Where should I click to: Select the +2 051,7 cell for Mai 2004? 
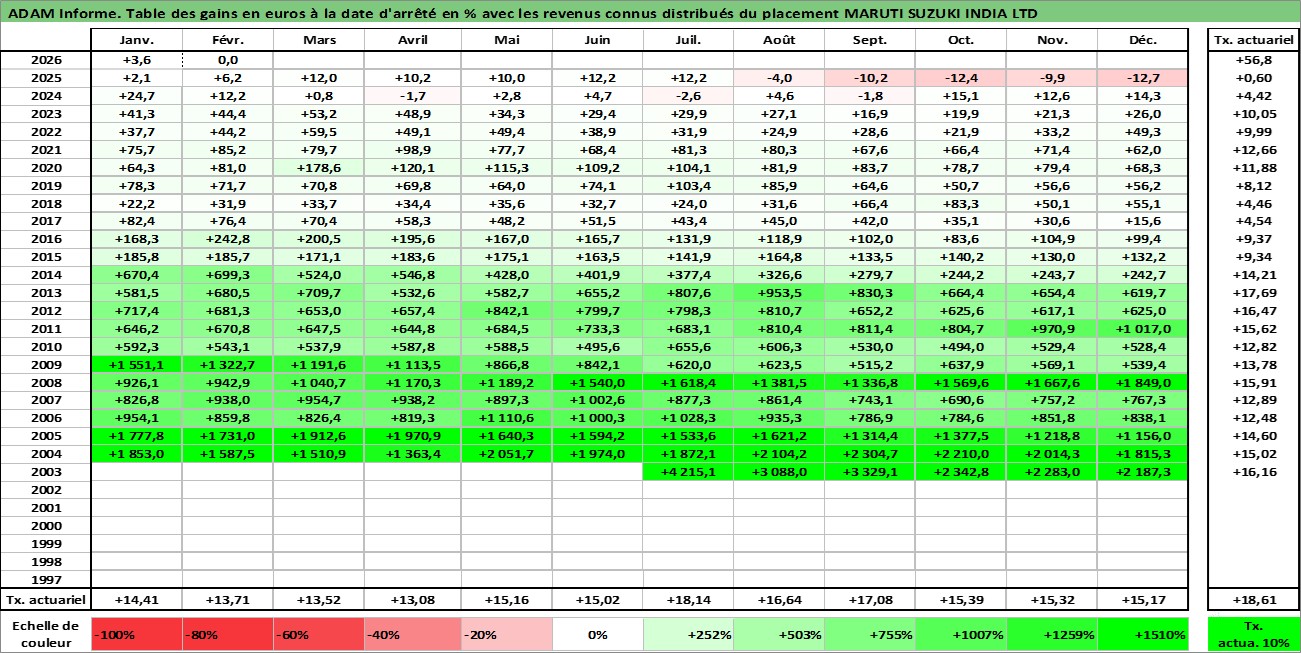tap(506, 454)
